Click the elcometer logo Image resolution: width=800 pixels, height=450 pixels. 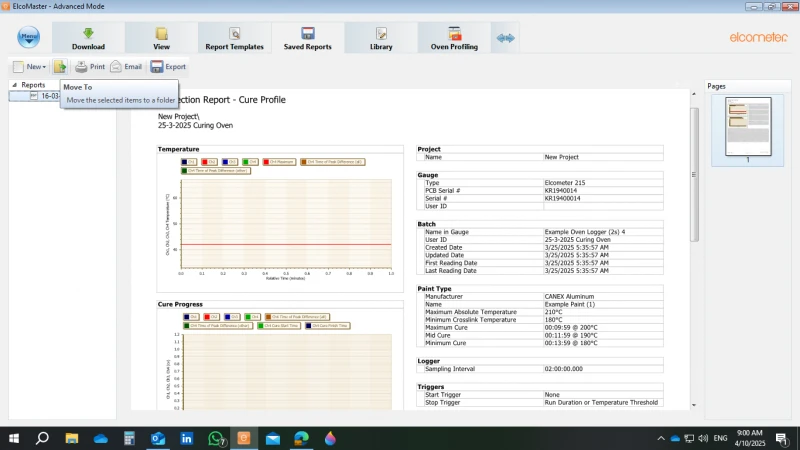pyautogui.click(x=758, y=37)
